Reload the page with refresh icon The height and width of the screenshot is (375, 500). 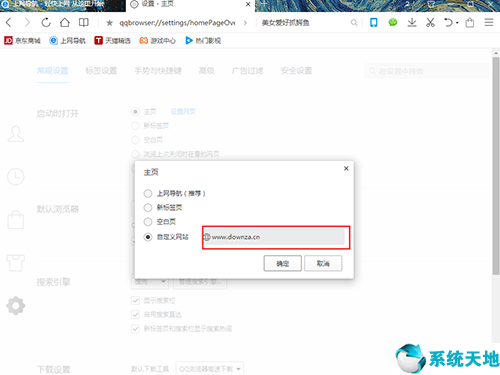[46, 23]
